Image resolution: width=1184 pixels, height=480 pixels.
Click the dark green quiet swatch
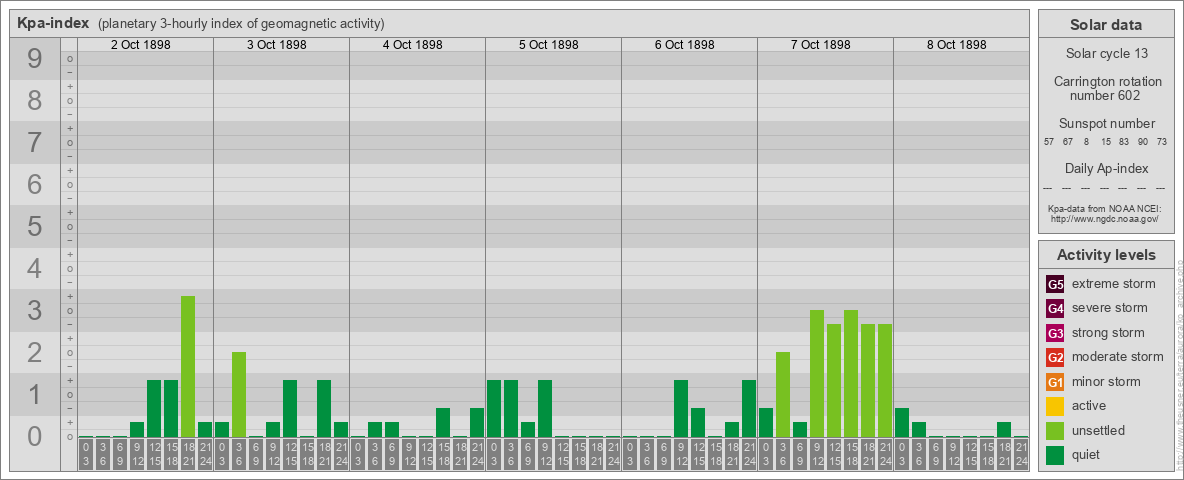click(1055, 455)
